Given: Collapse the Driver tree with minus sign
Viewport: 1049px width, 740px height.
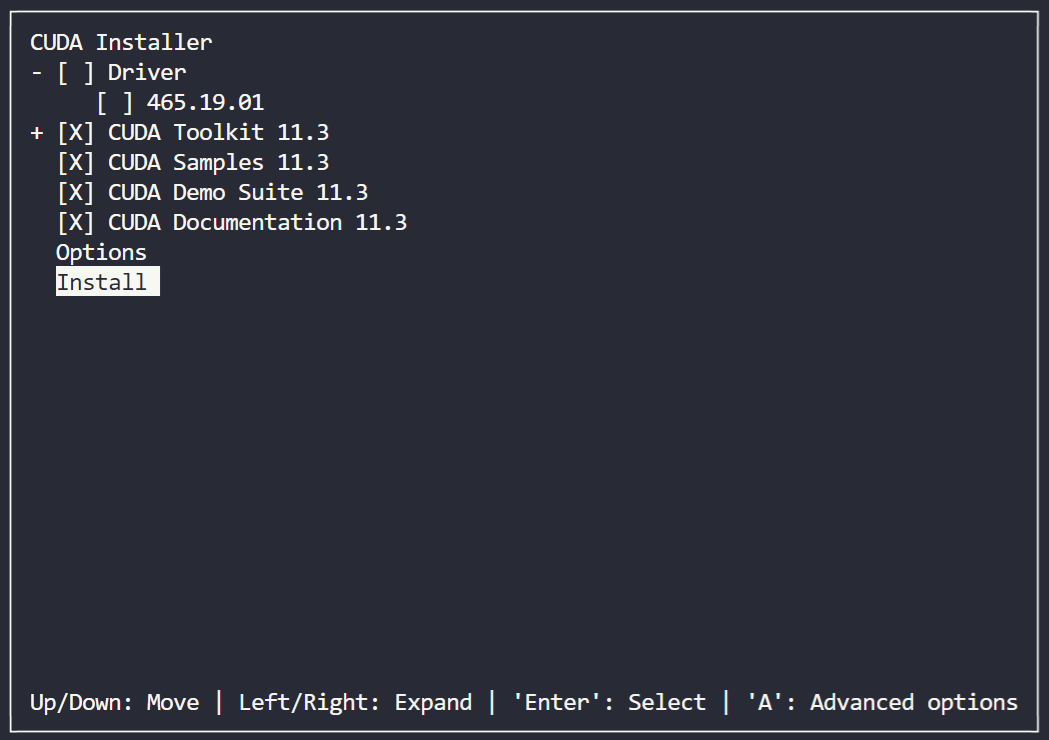Looking at the screenshot, I should pyautogui.click(x=37, y=72).
